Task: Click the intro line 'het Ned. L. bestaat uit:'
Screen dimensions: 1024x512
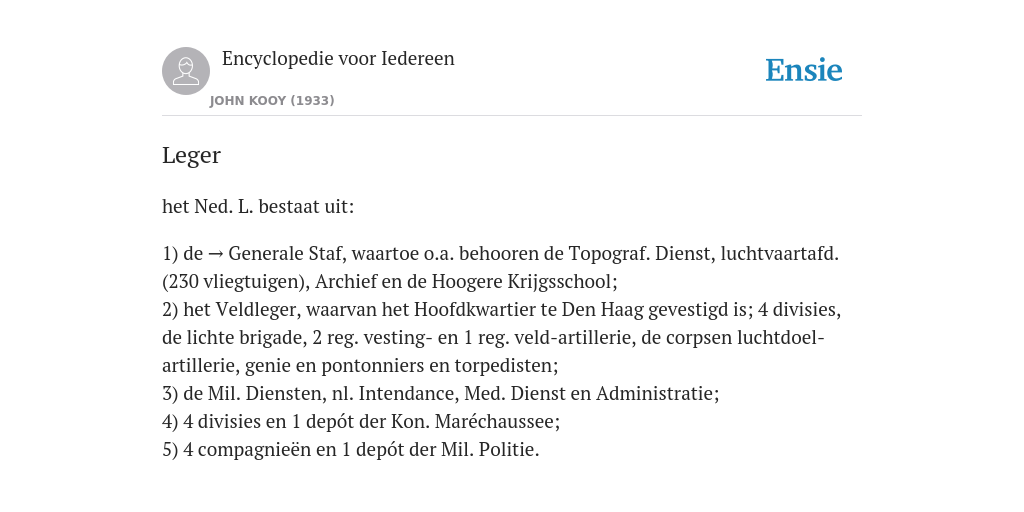Action: click(258, 206)
